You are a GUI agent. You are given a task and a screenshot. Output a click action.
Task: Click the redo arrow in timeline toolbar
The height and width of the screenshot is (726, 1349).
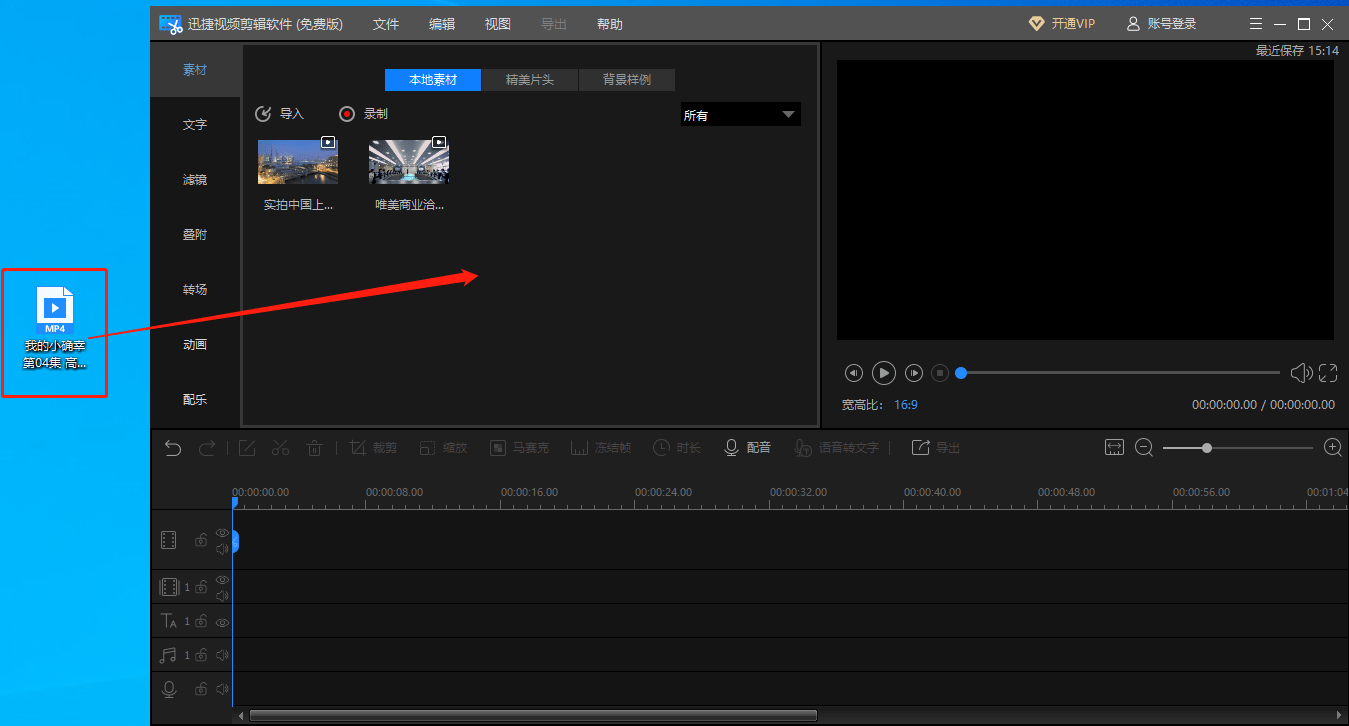(207, 448)
